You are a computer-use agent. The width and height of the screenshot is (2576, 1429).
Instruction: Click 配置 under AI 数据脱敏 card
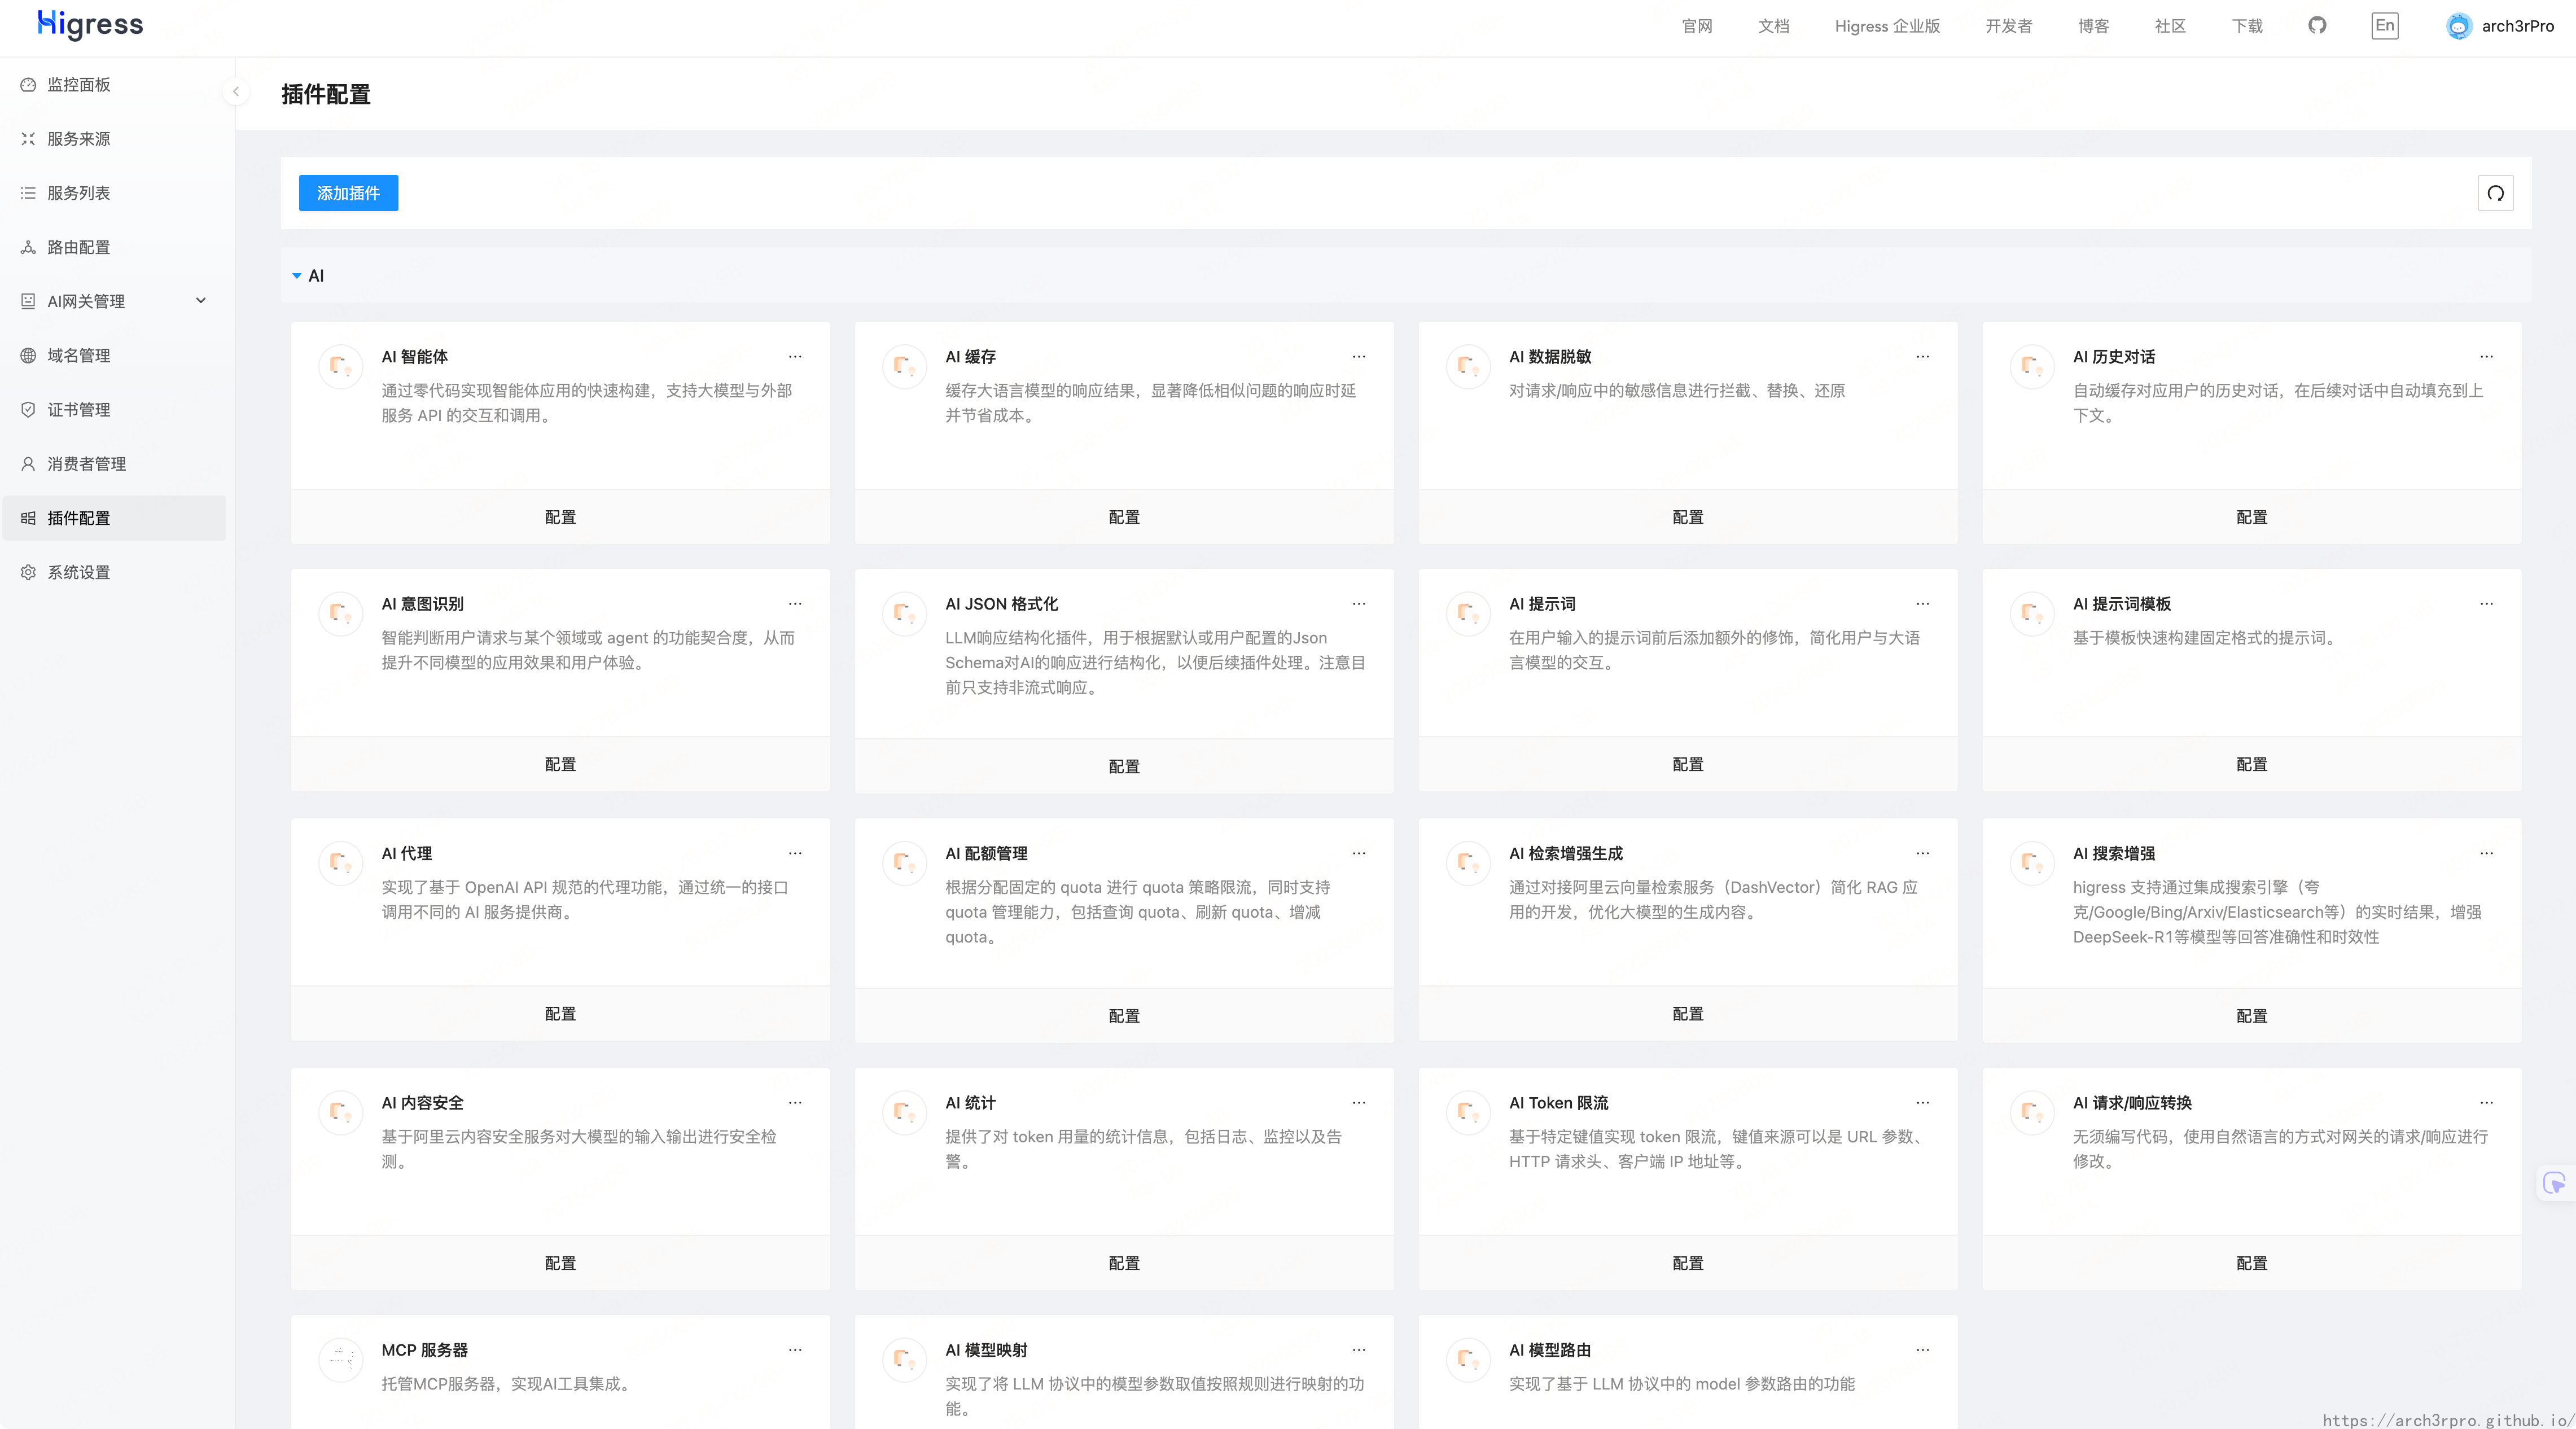pyautogui.click(x=1687, y=517)
